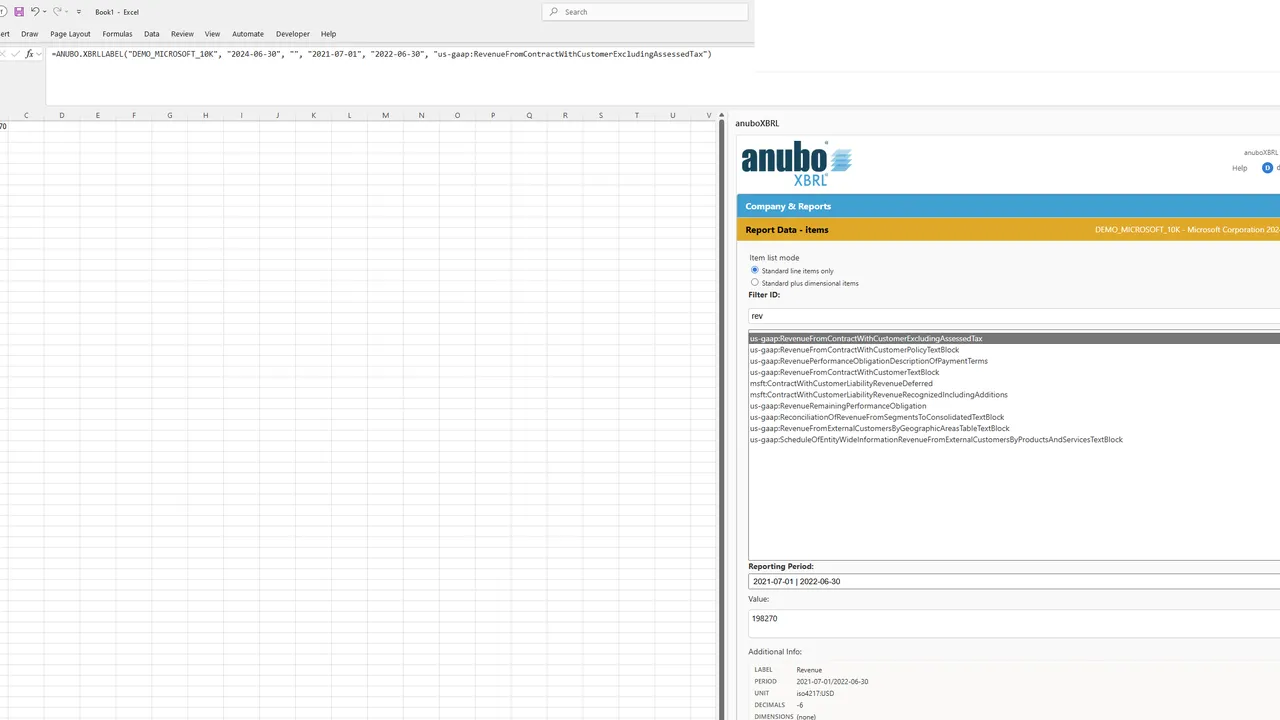Select us-gaap:RevenueFromContractWithCustomerExcludingAssessedTax item
The width and height of the screenshot is (1280, 720).
(x=1014, y=339)
